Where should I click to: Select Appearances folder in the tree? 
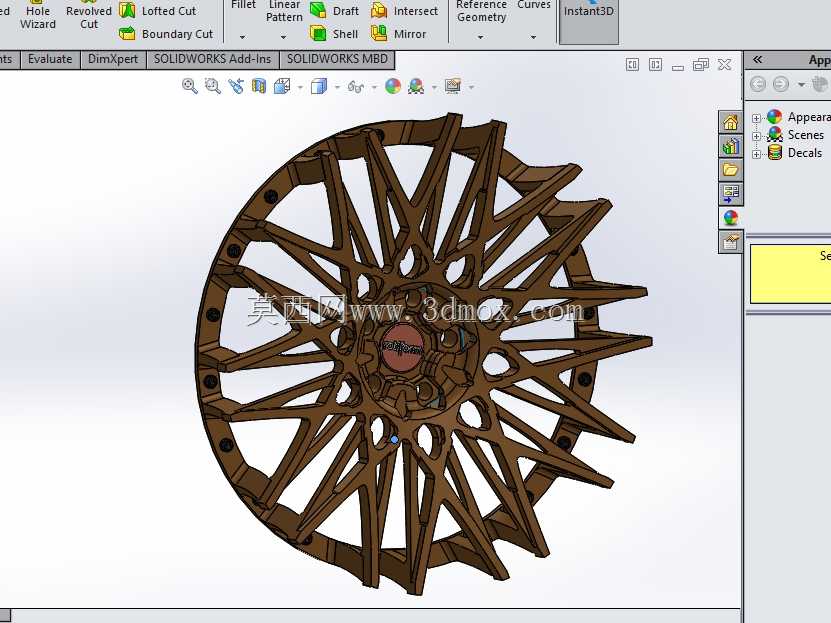(x=799, y=117)
